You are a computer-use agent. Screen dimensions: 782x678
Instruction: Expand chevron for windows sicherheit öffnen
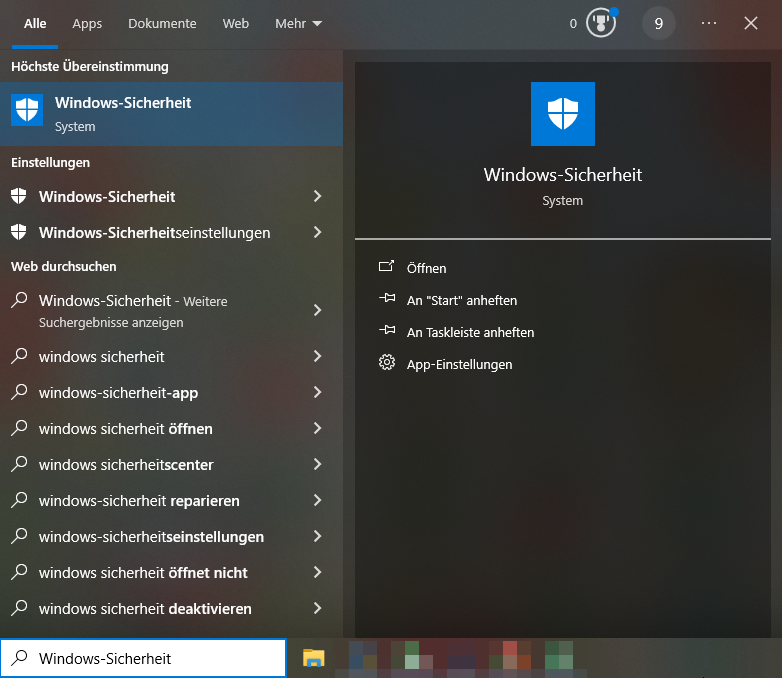pos(318,428)
